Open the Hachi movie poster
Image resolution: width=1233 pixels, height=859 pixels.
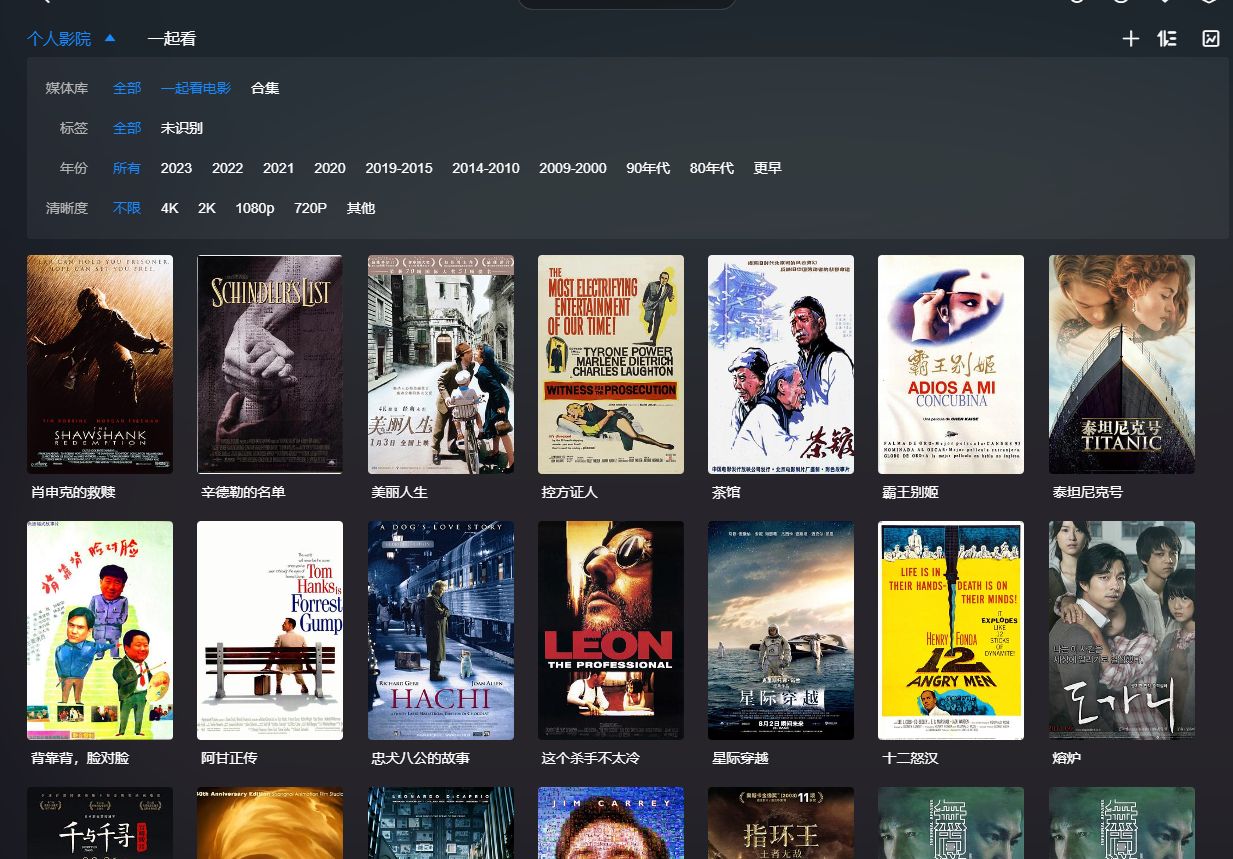pyautogui.click(x=441, y=630)
